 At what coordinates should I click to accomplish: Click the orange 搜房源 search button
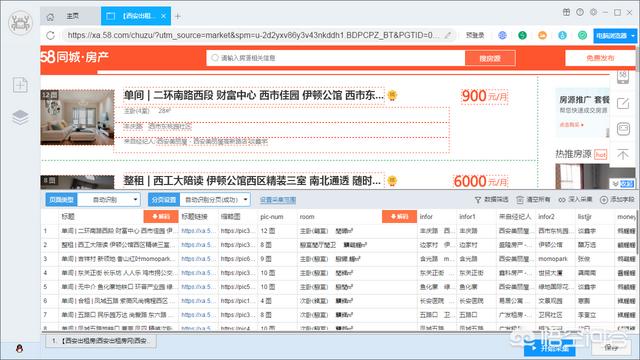pyautogui.click(x=490, y=58)
